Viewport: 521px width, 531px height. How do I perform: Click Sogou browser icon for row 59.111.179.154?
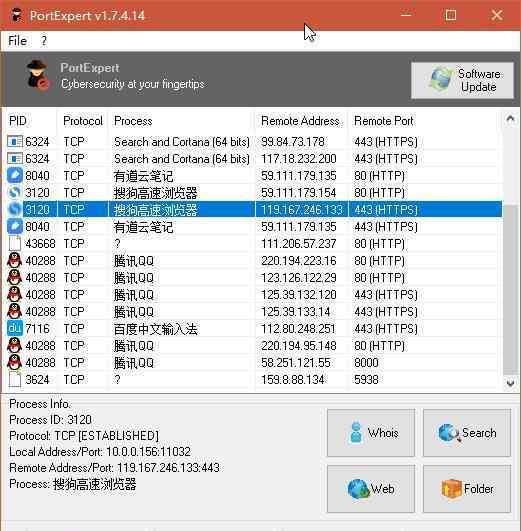tap(15, 192)
